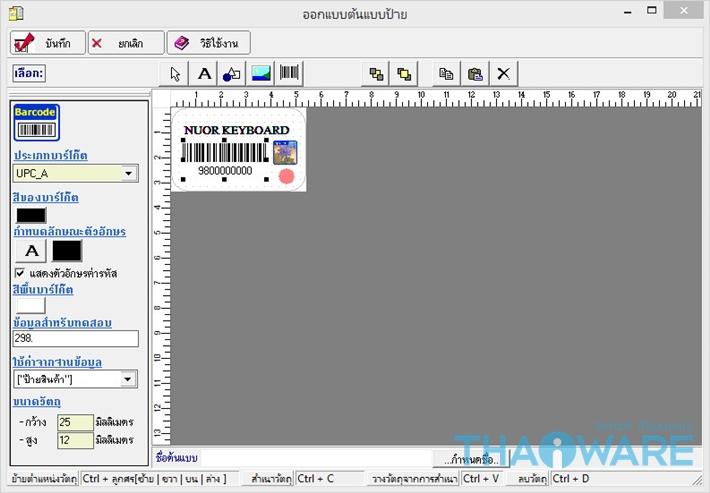The width and height of the screenshot is (710, 493).
Task: Click the ประเภทบาร์โค๊ต link label
Action: click(50, 156)
